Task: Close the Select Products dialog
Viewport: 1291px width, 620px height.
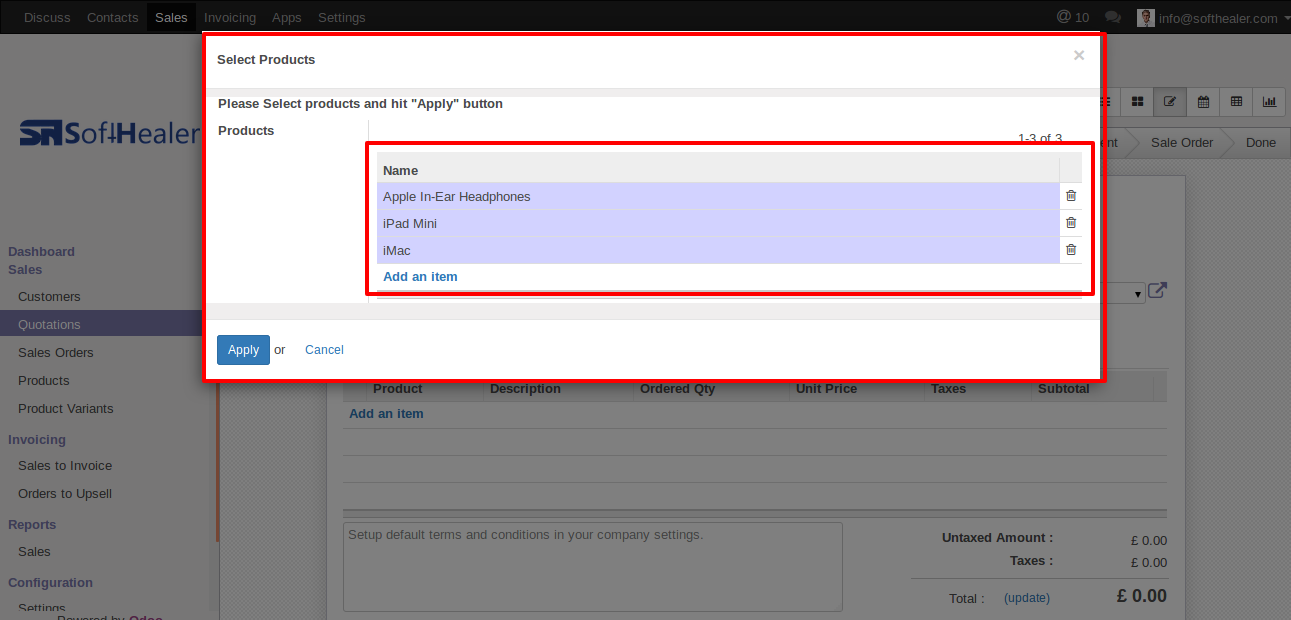Action: click(x=1079, y=56)
